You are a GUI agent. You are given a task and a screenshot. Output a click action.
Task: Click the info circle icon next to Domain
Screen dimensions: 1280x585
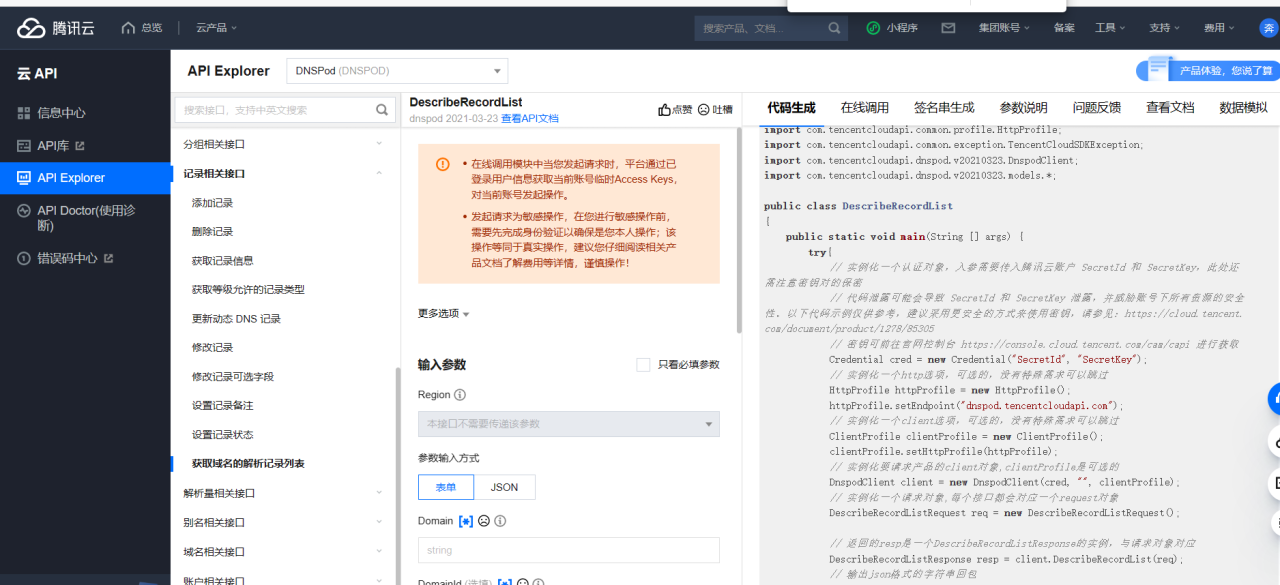coord(500,521)
